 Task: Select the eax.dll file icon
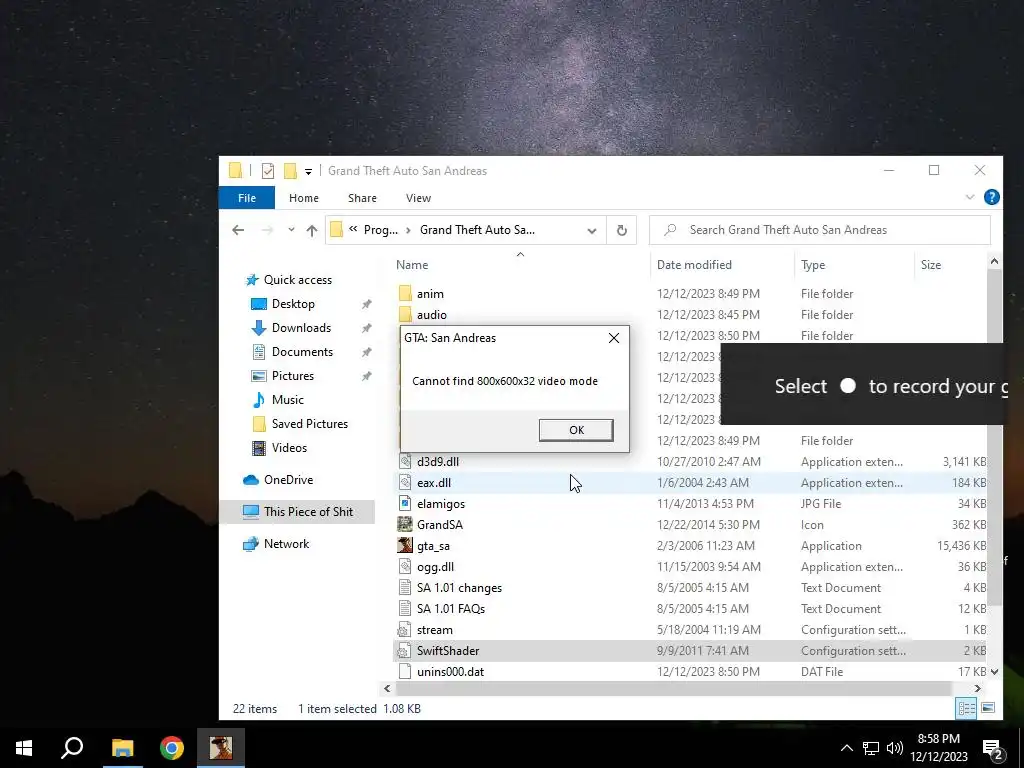coord(405,483)
